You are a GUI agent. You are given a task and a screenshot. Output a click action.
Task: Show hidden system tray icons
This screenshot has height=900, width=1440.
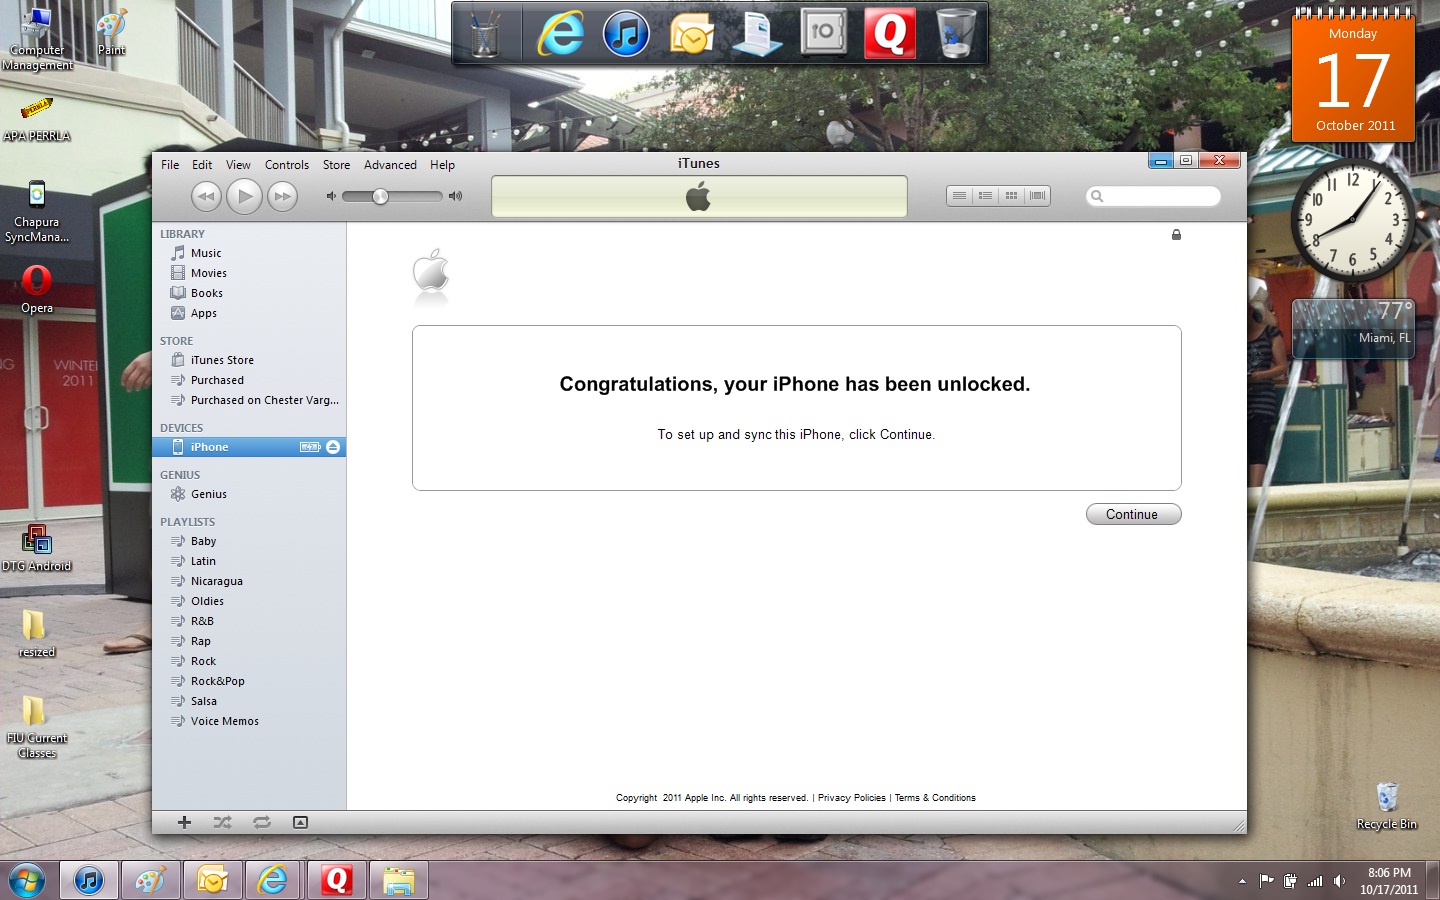pyautogui.click(x=1242, y=881)
